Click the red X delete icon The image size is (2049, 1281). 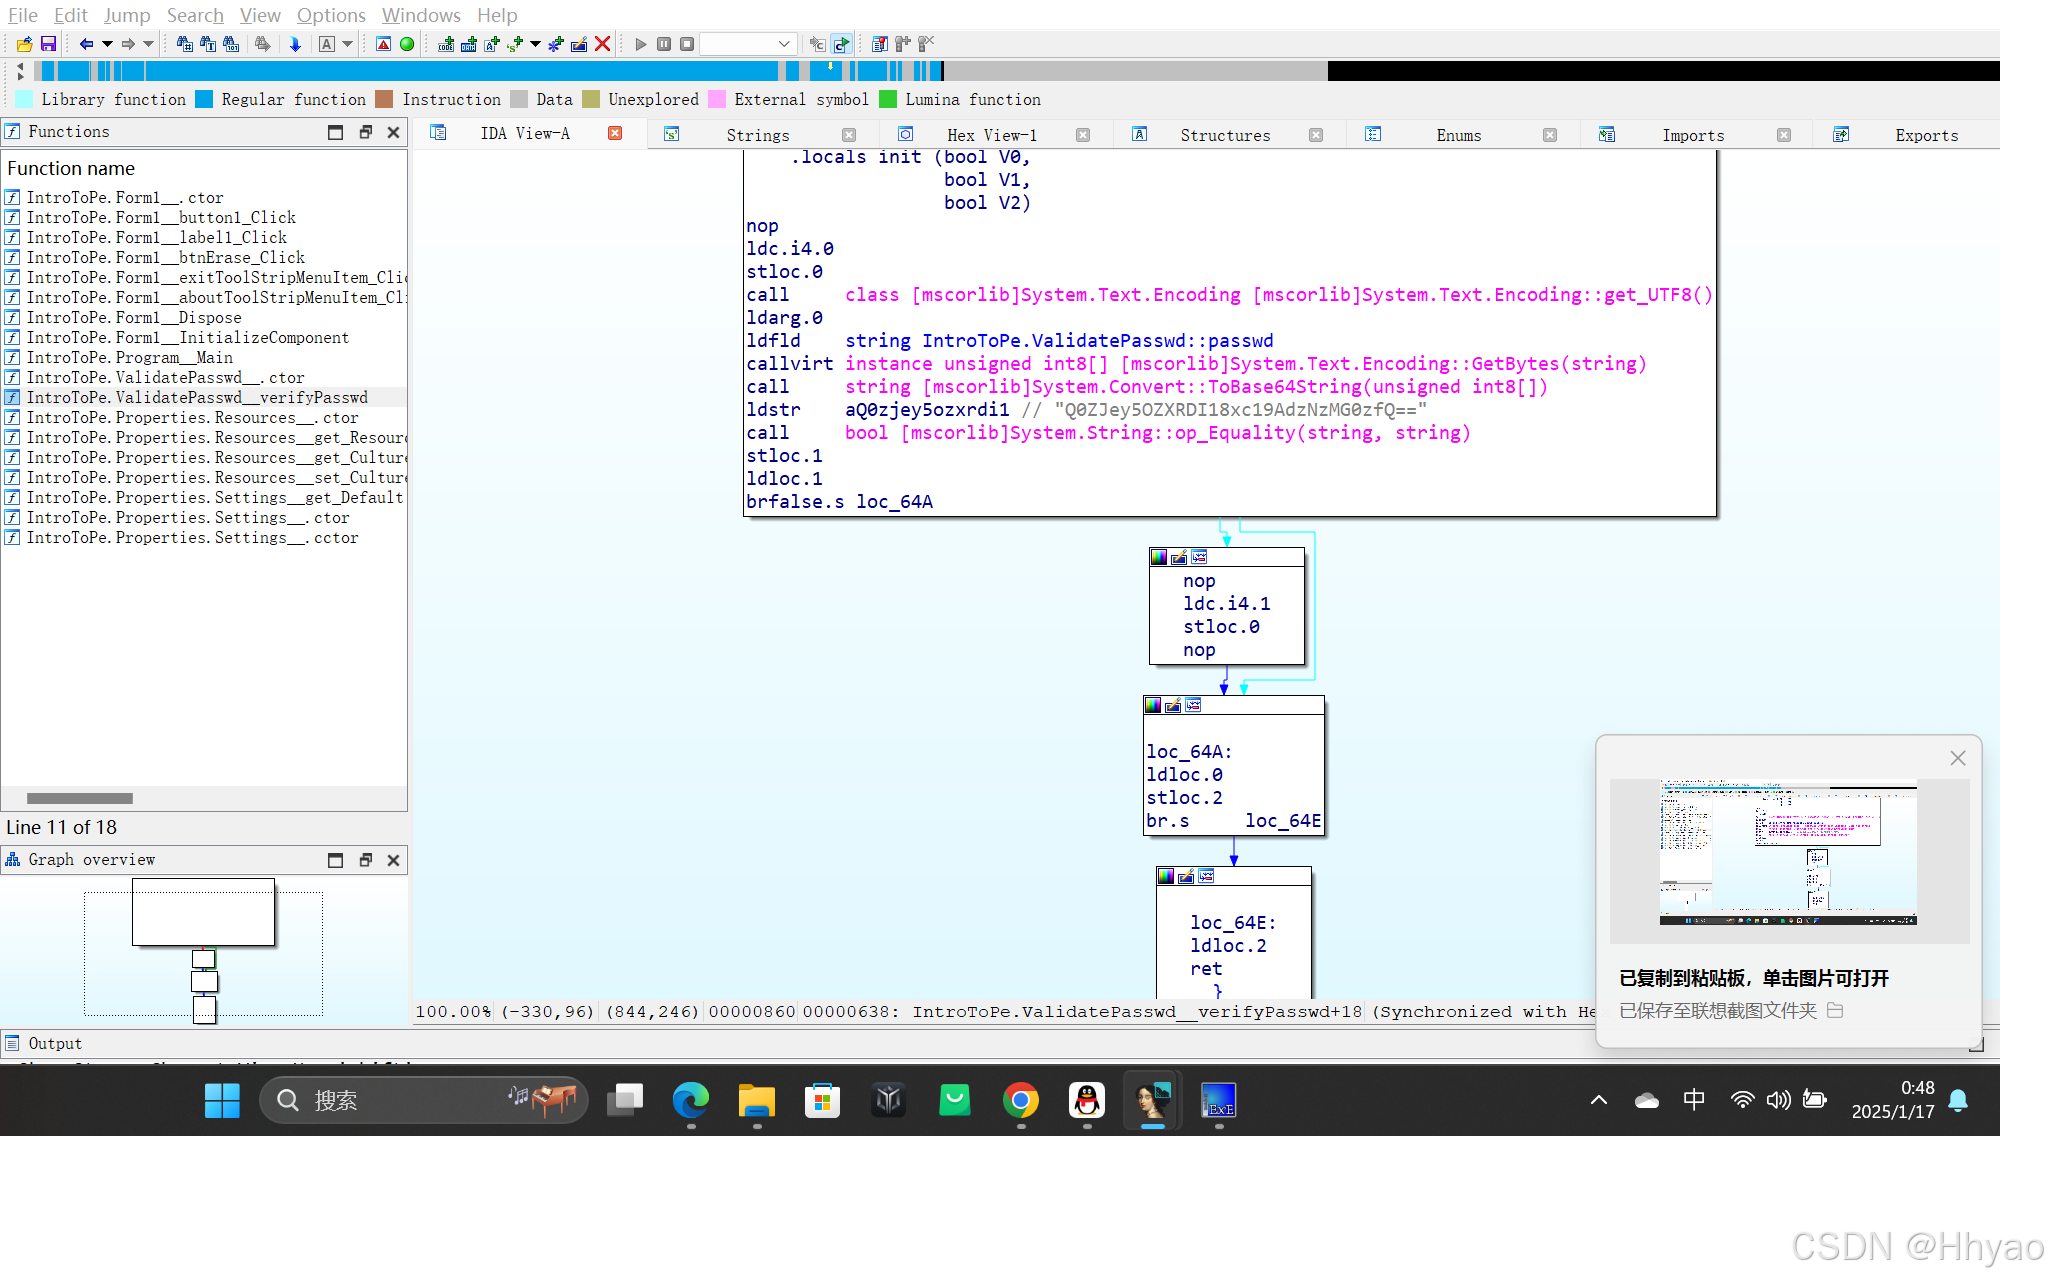[602, 44]
